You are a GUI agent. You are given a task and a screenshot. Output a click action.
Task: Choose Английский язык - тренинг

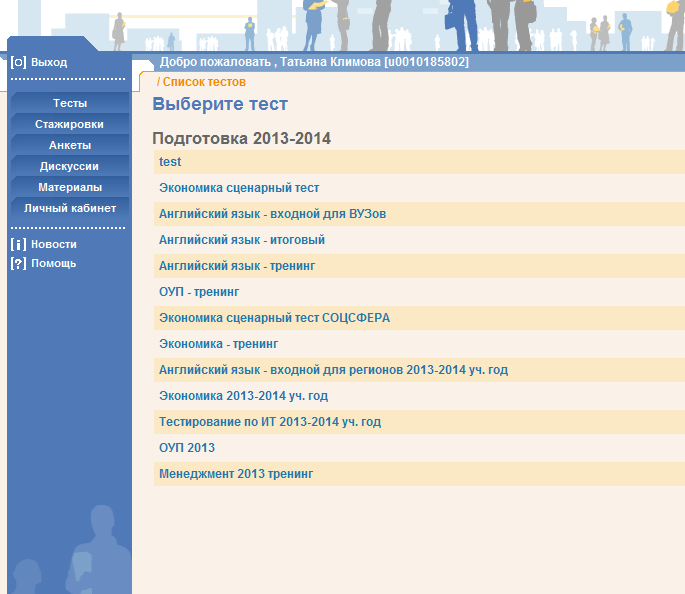237,266
